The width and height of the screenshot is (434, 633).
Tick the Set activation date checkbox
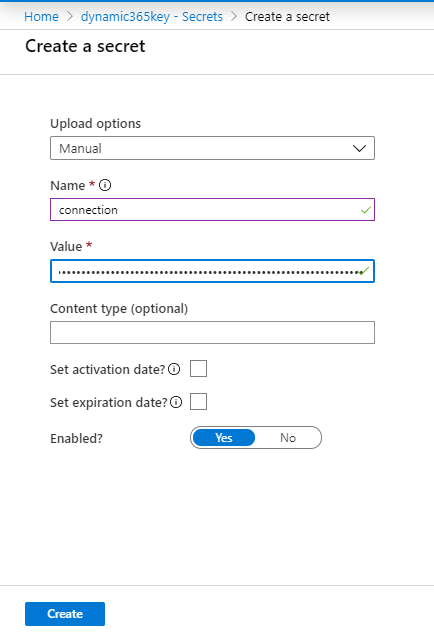[198, 369]
